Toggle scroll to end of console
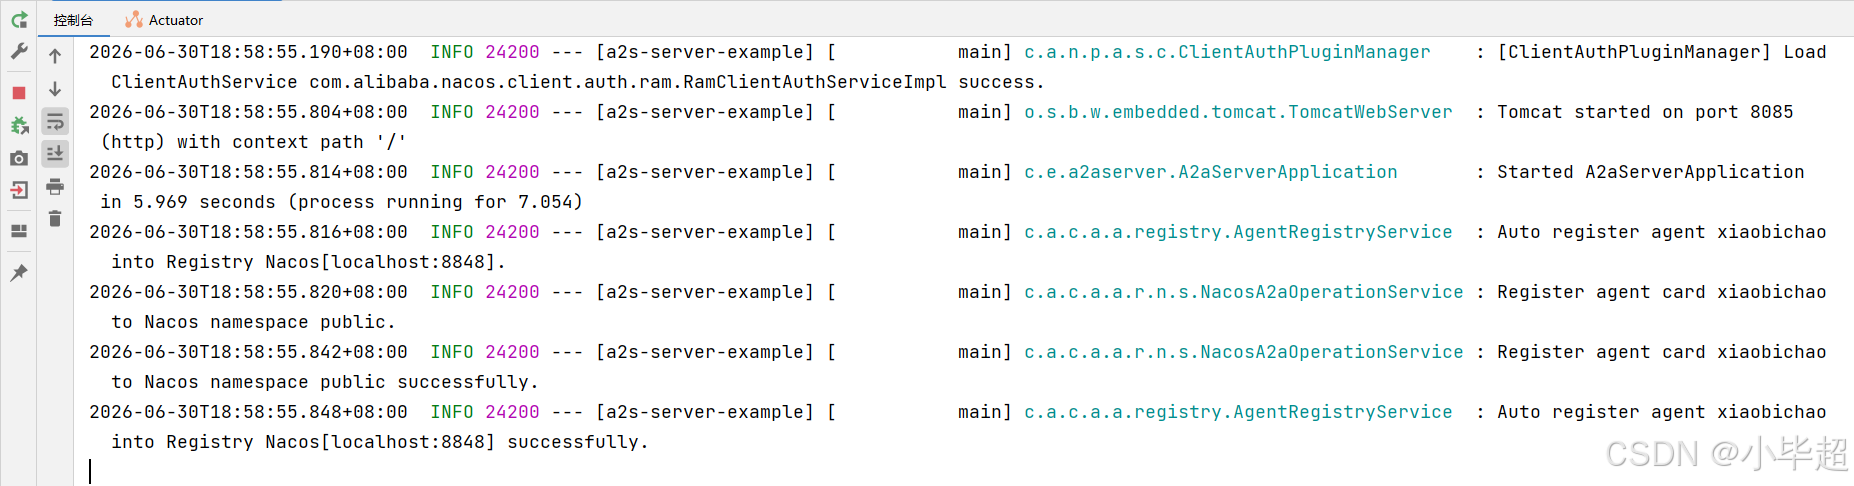 pyautogui.click(x=55, y=154)
